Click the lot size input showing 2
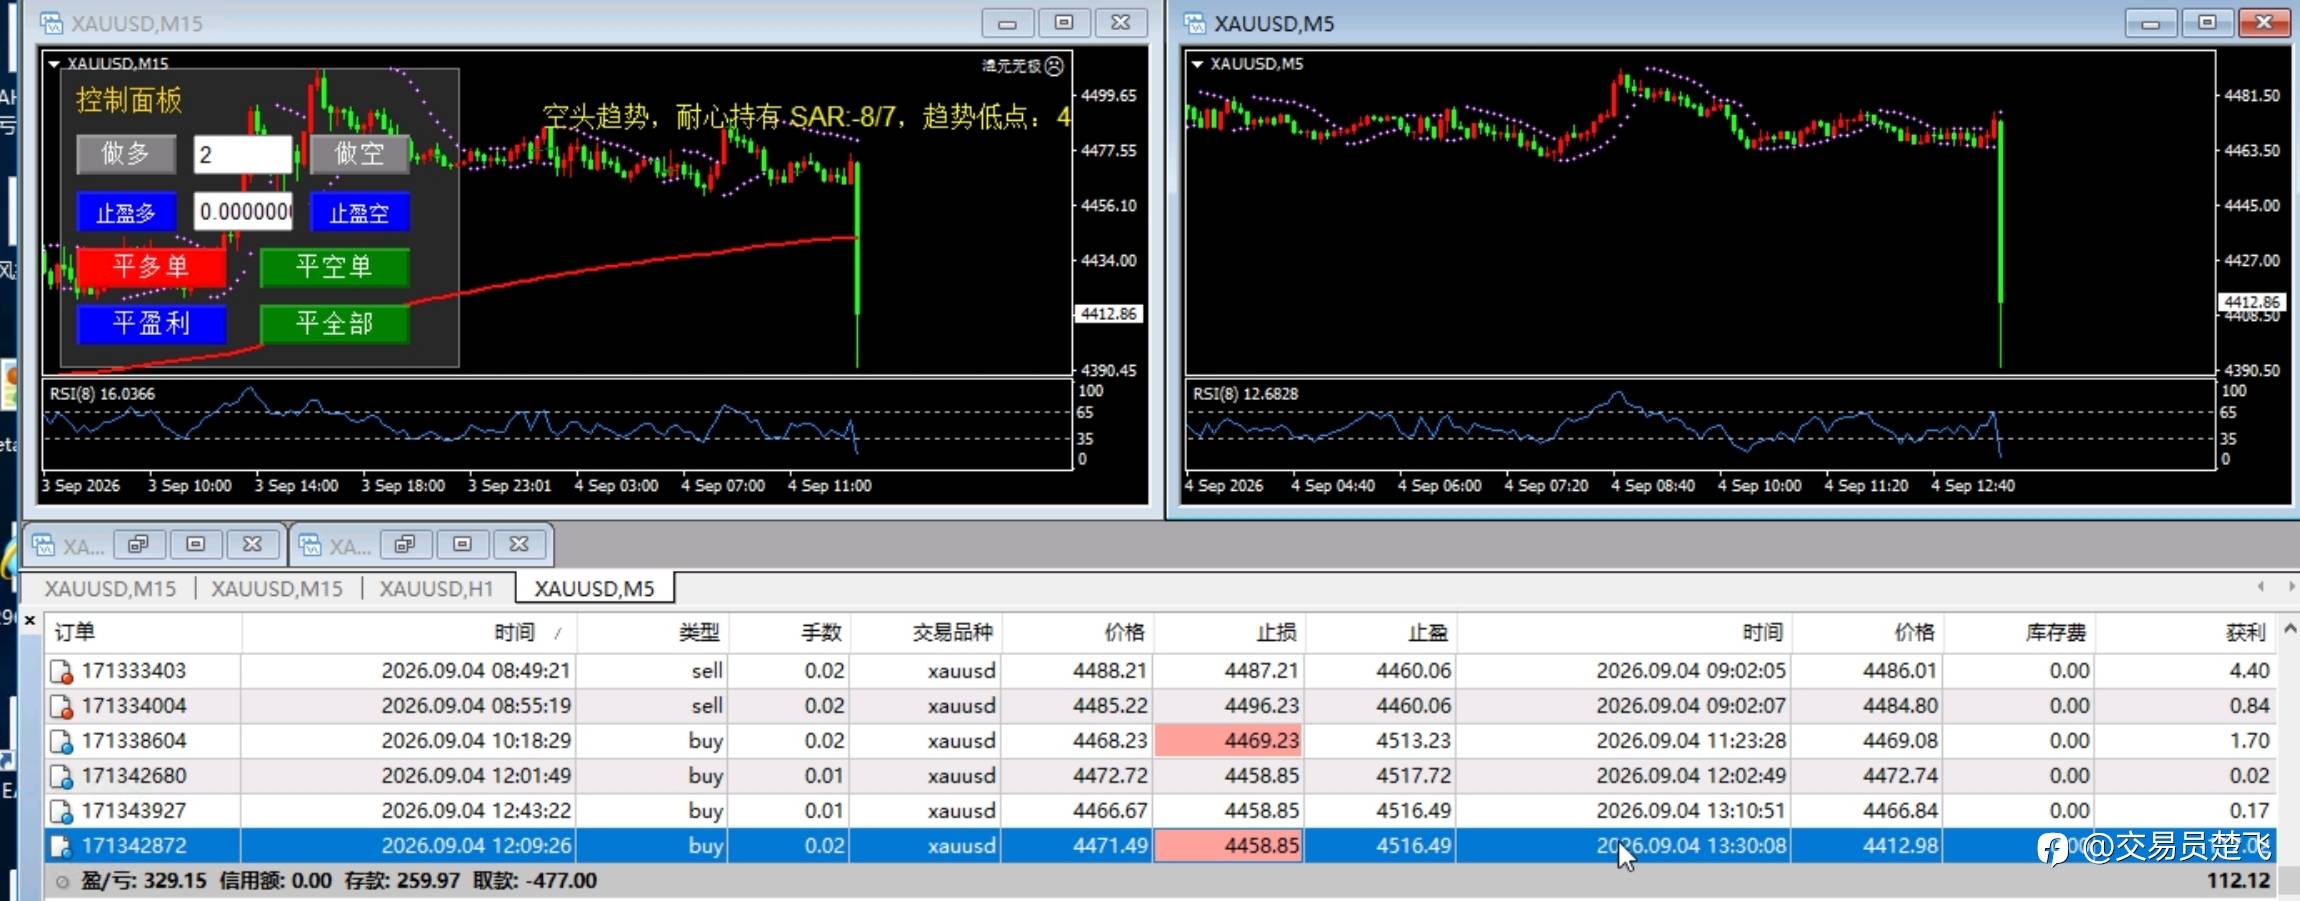The width and height of the screenshot is (2300, 901). coord(243,154)
